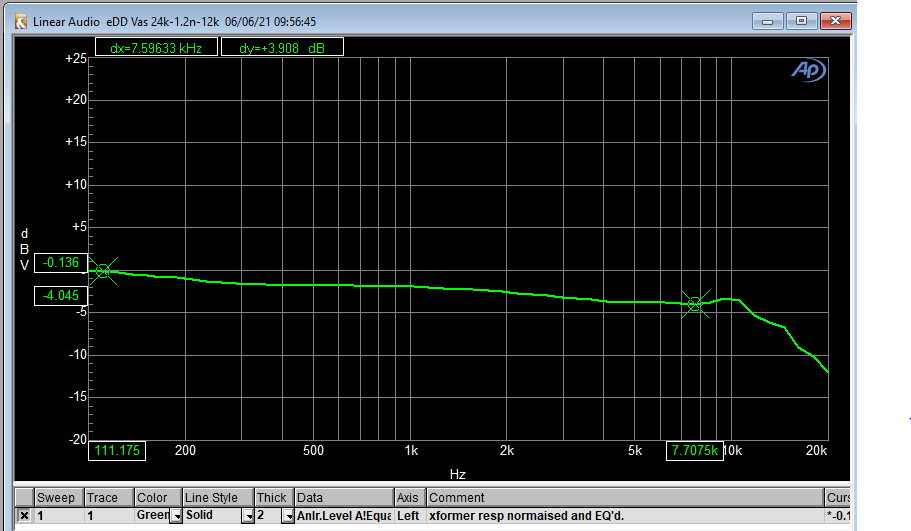Click the xformer resp normaised comment cell

click(x=625, y=515)
